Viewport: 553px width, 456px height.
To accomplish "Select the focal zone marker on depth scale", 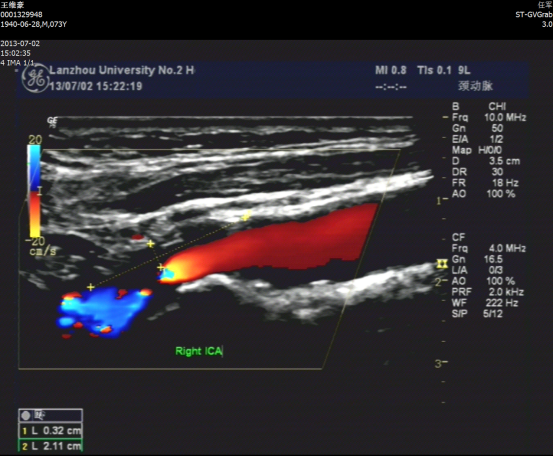I will click(x=442, y=264).
